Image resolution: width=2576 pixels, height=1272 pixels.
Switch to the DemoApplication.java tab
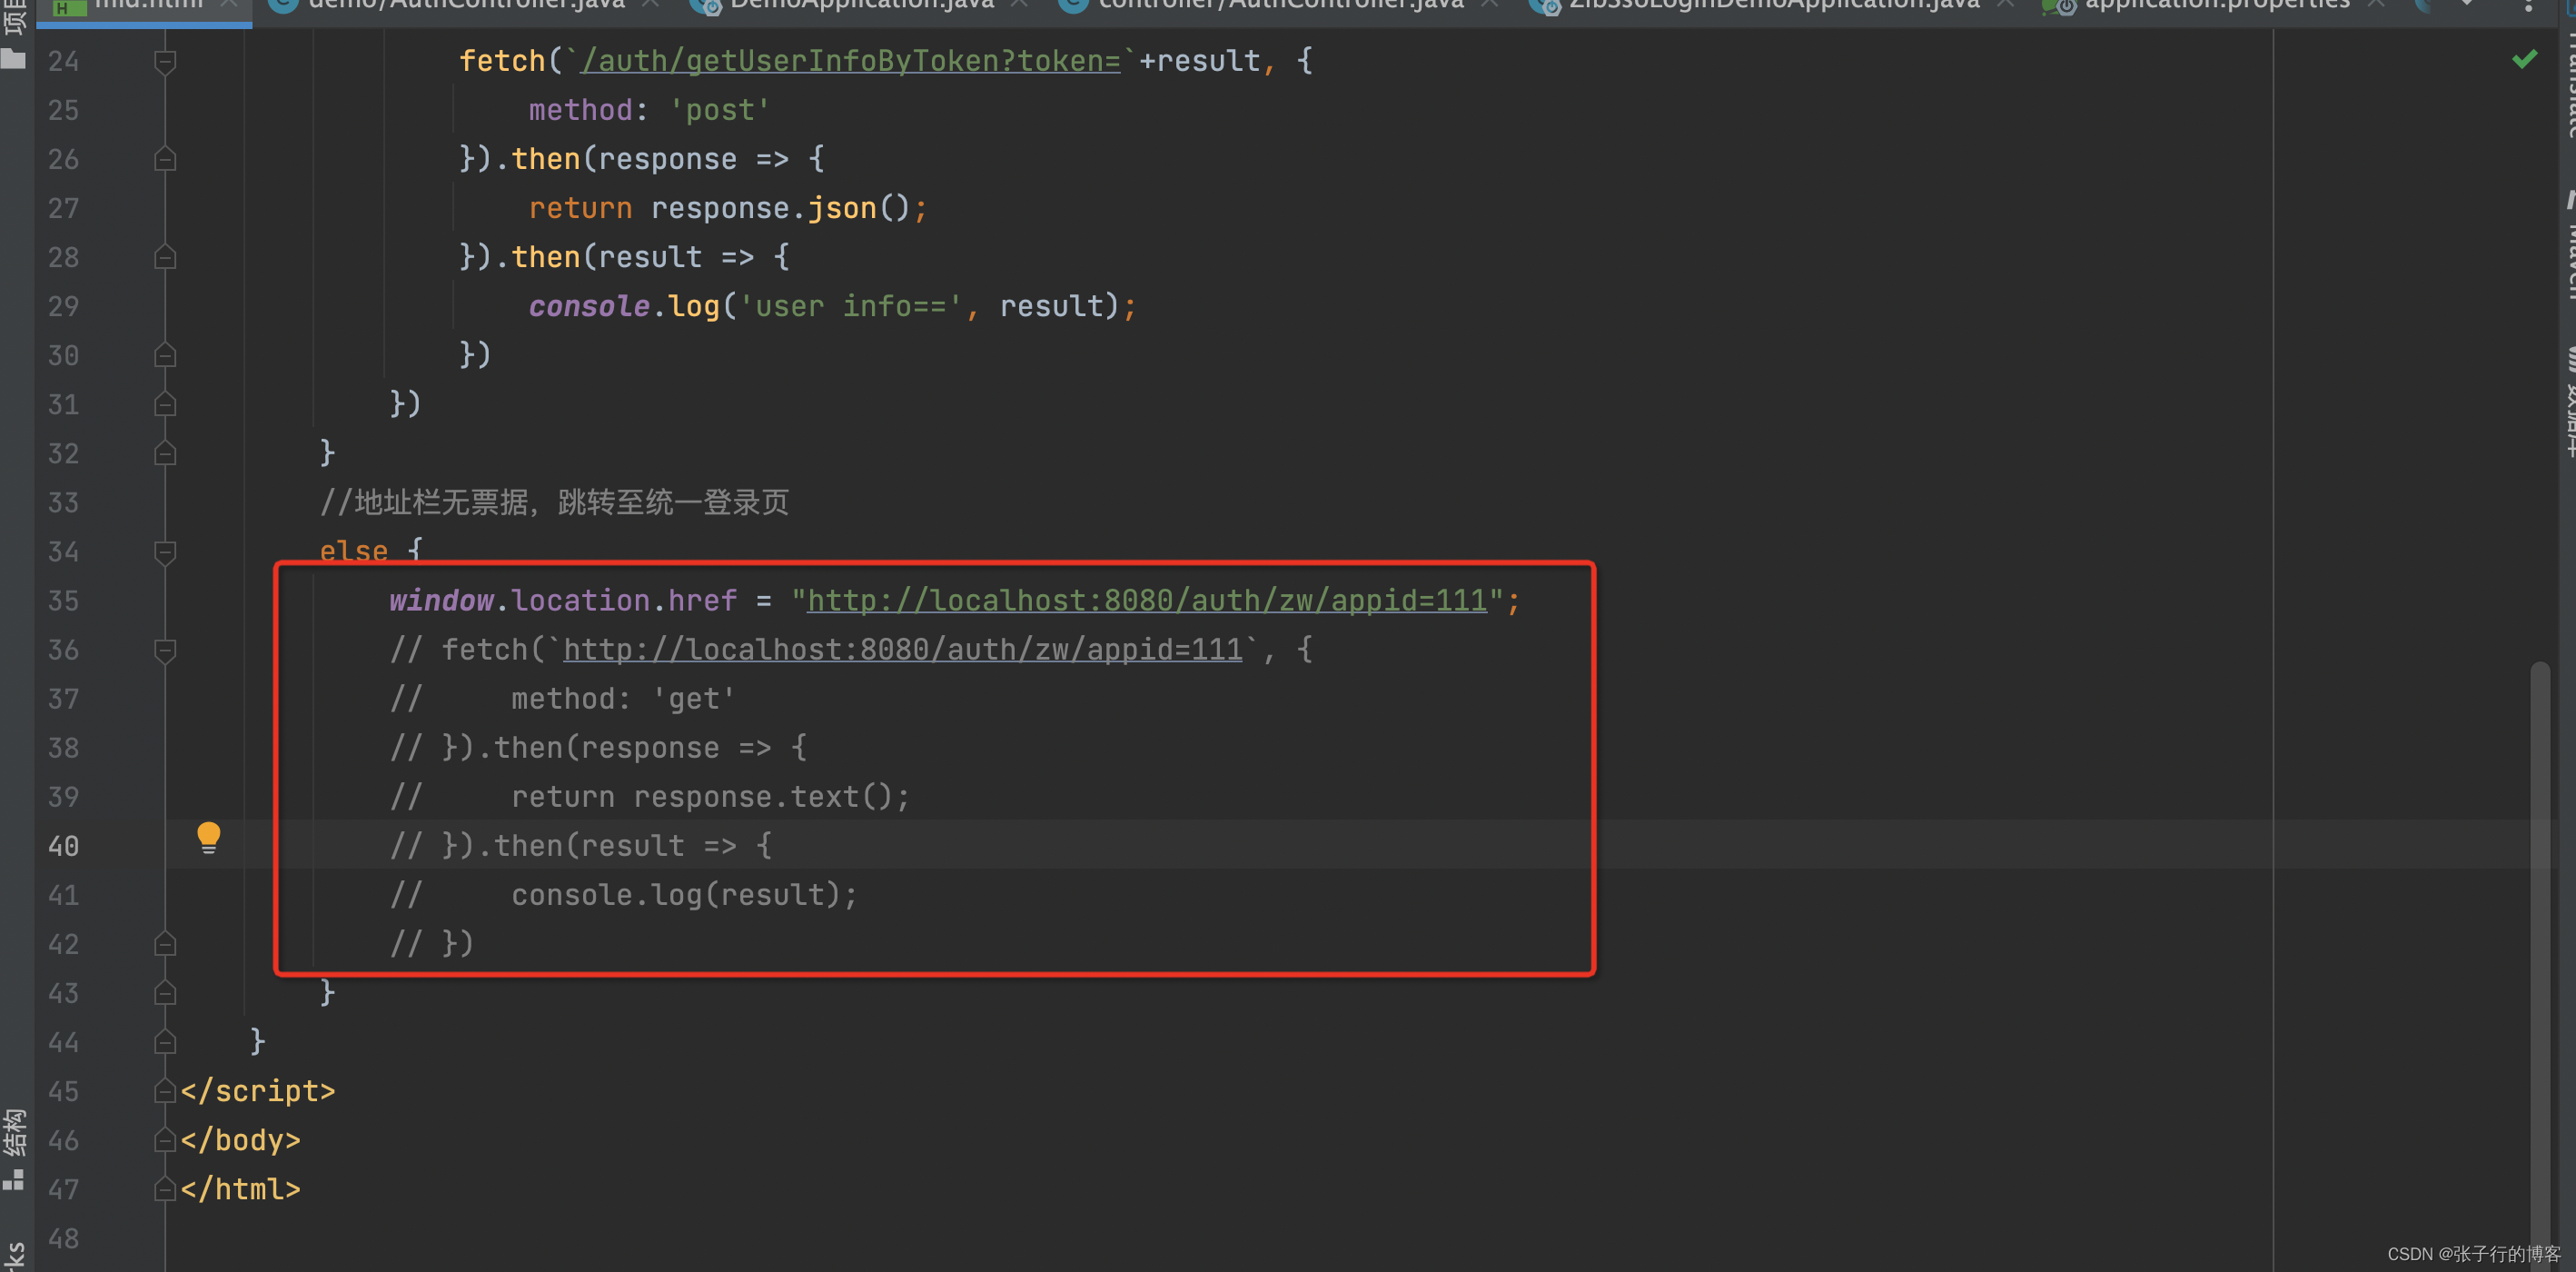pos(860,6)
